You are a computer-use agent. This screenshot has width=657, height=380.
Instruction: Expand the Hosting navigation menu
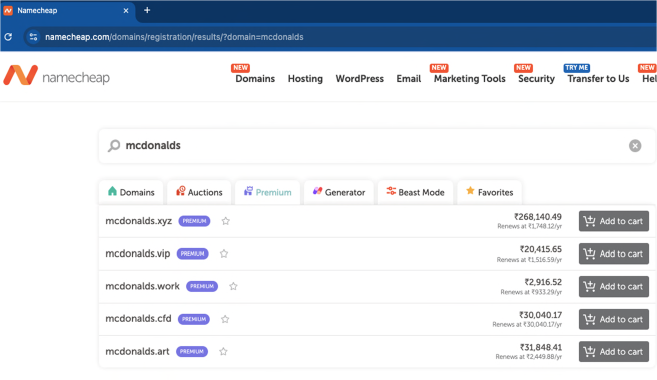point(305,79)
